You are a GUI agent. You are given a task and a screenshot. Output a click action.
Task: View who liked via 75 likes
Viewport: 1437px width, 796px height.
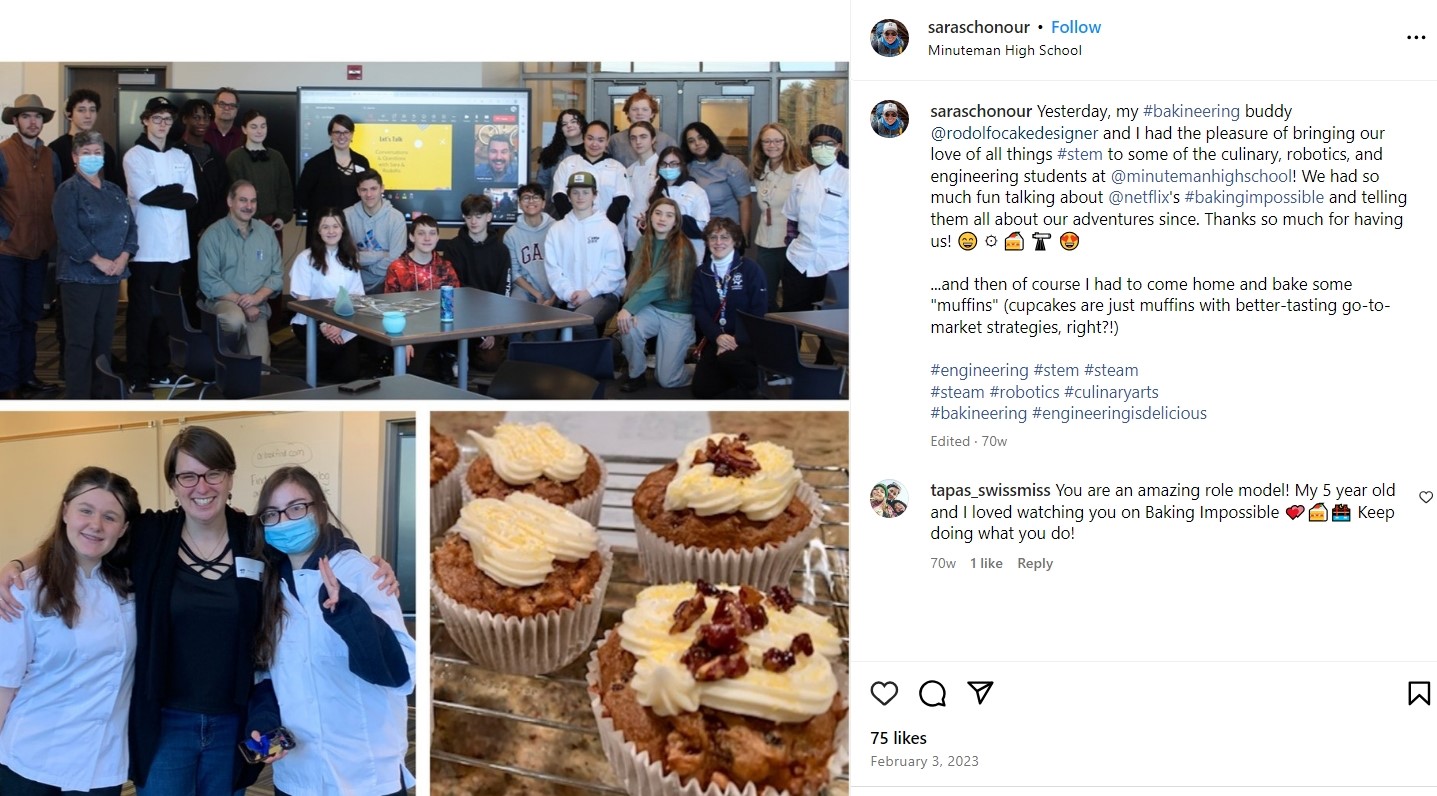pos(898,738)
